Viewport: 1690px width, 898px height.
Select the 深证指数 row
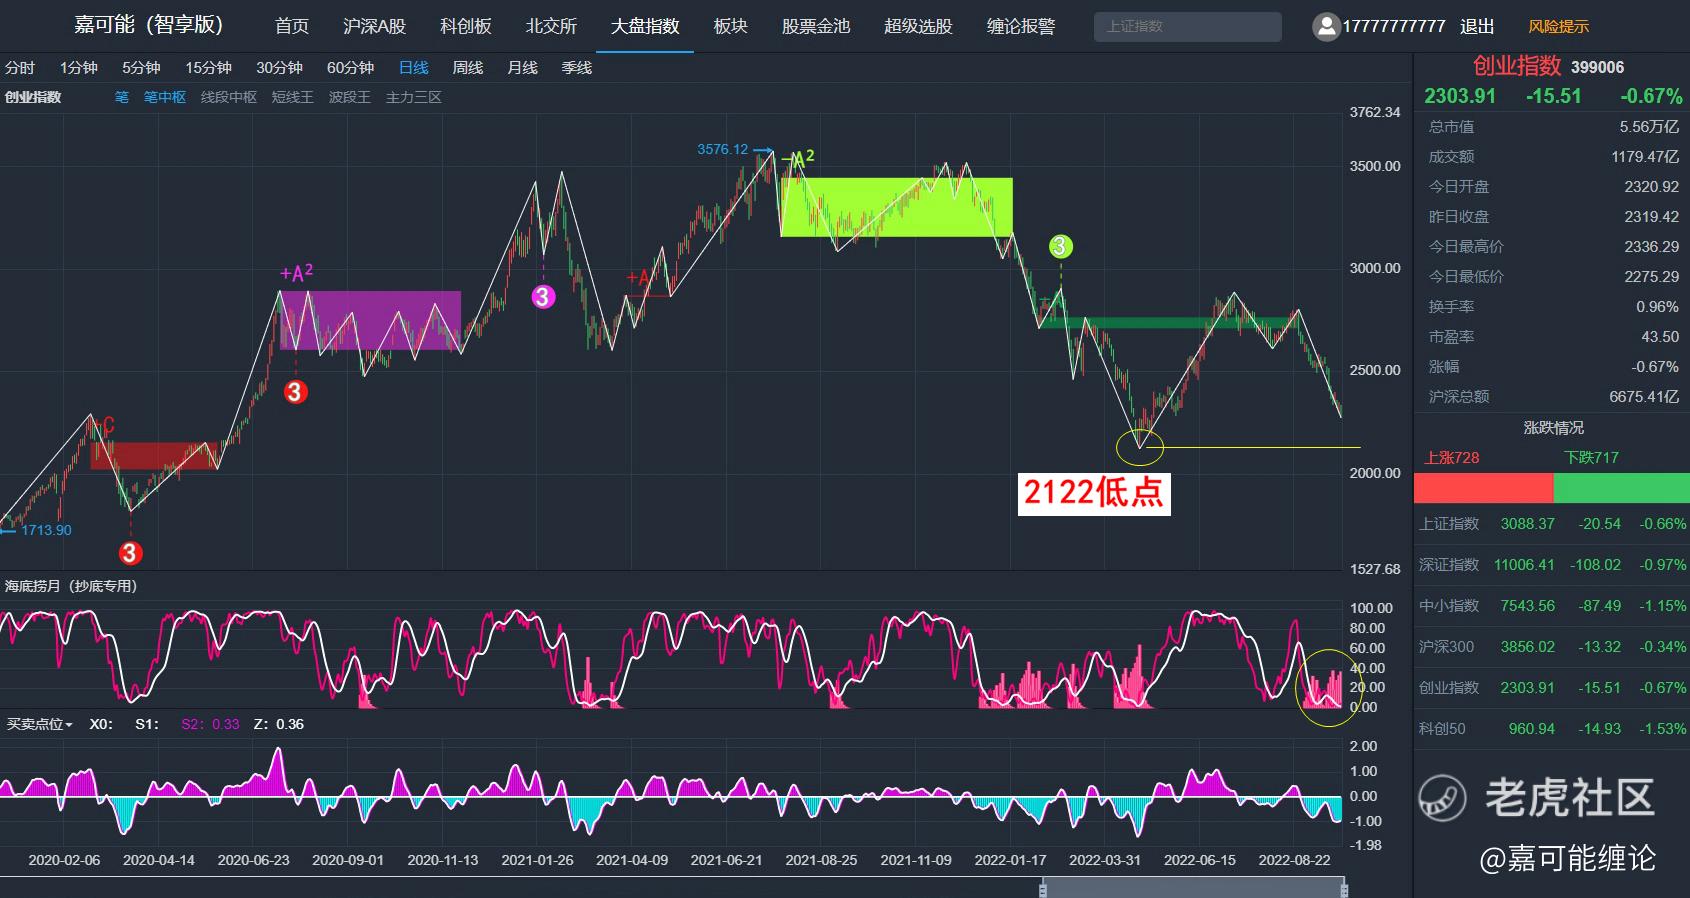[1552, 565]
